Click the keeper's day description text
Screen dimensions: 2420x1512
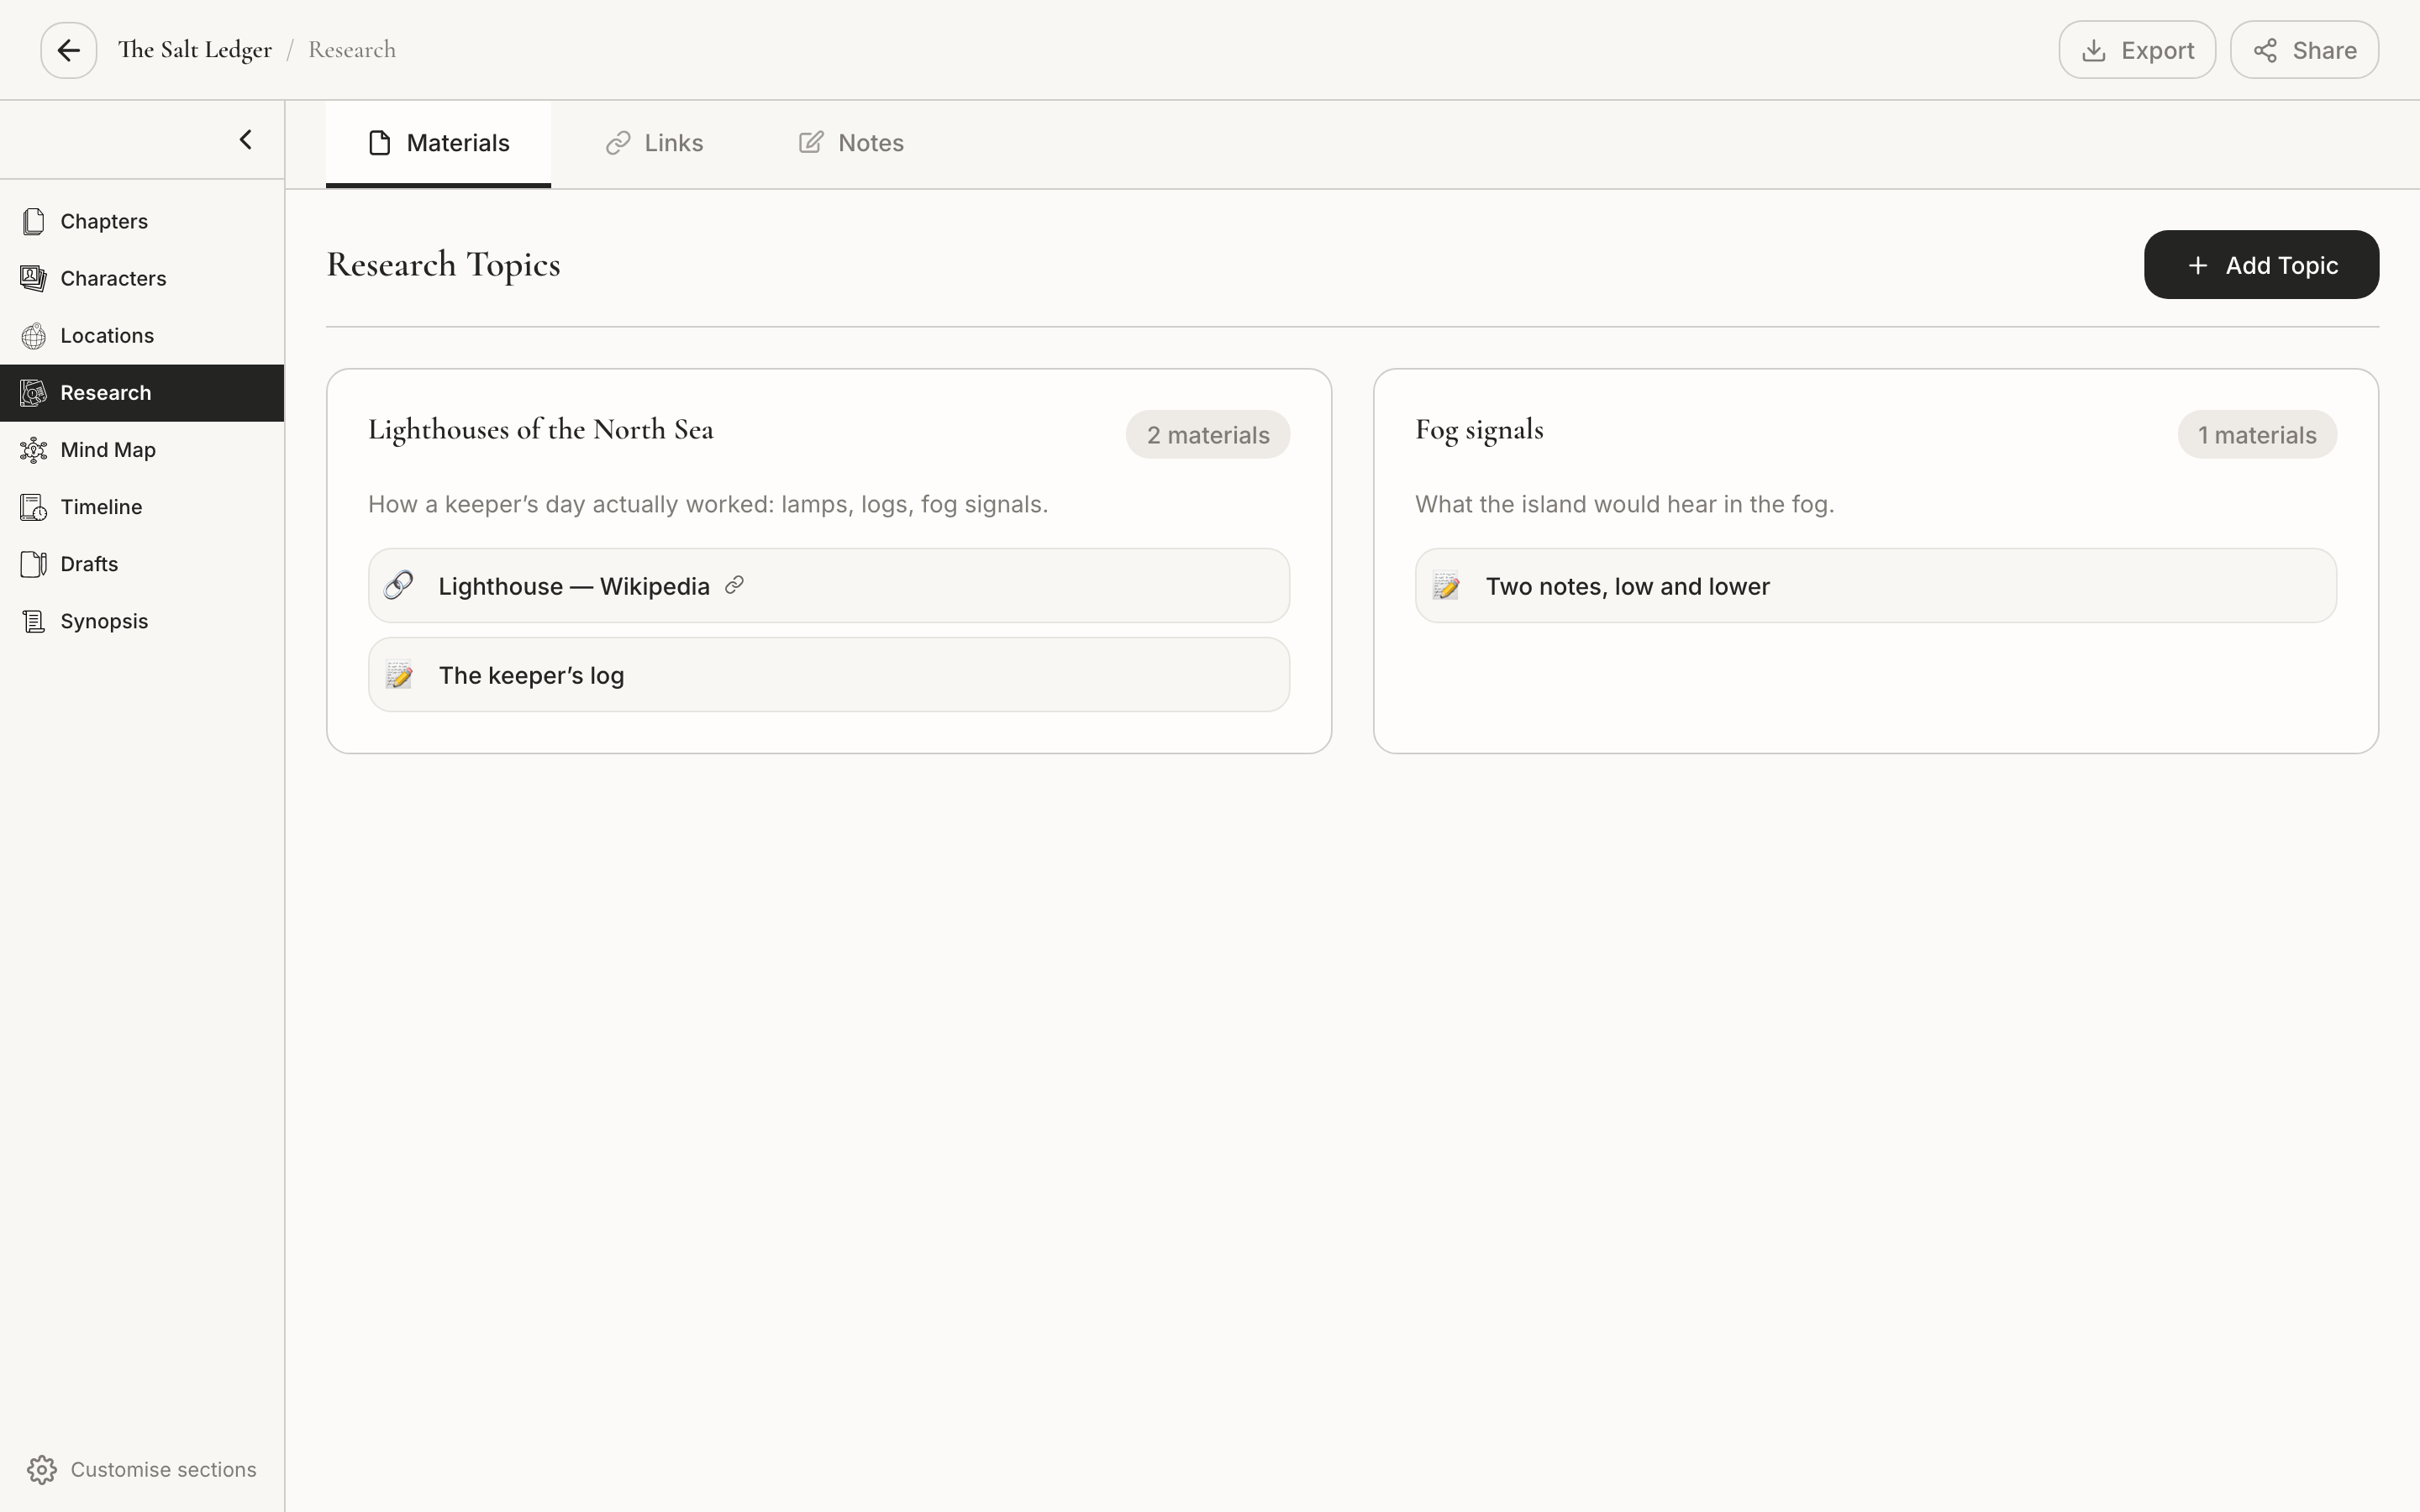708,504
